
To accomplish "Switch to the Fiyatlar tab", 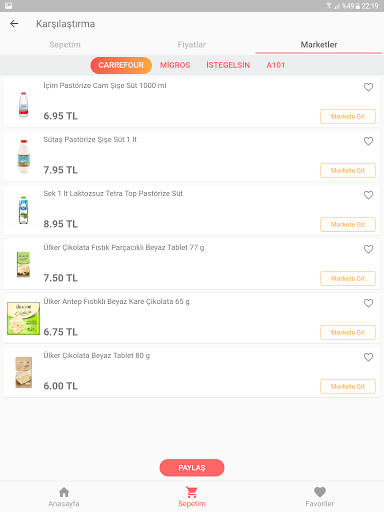I will click(192, 45).
